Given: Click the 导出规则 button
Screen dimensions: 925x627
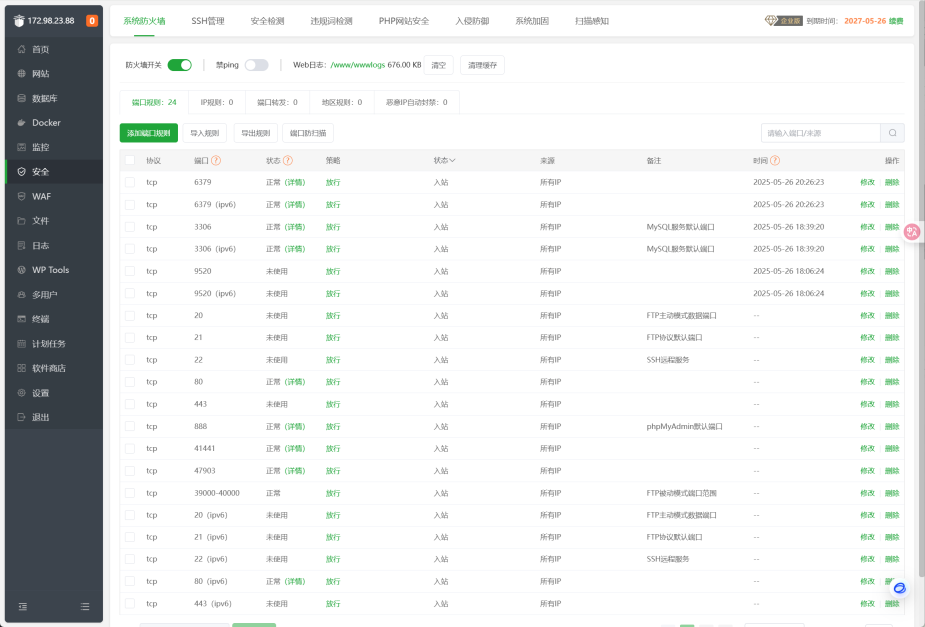Looking at the screenshot, I should pos(255,133).
